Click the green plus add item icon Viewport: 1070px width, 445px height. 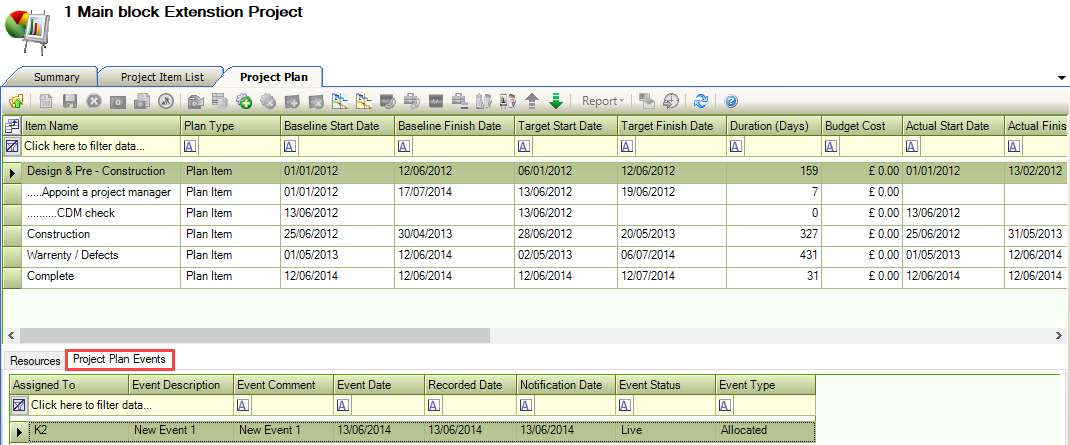click(243, 101)
